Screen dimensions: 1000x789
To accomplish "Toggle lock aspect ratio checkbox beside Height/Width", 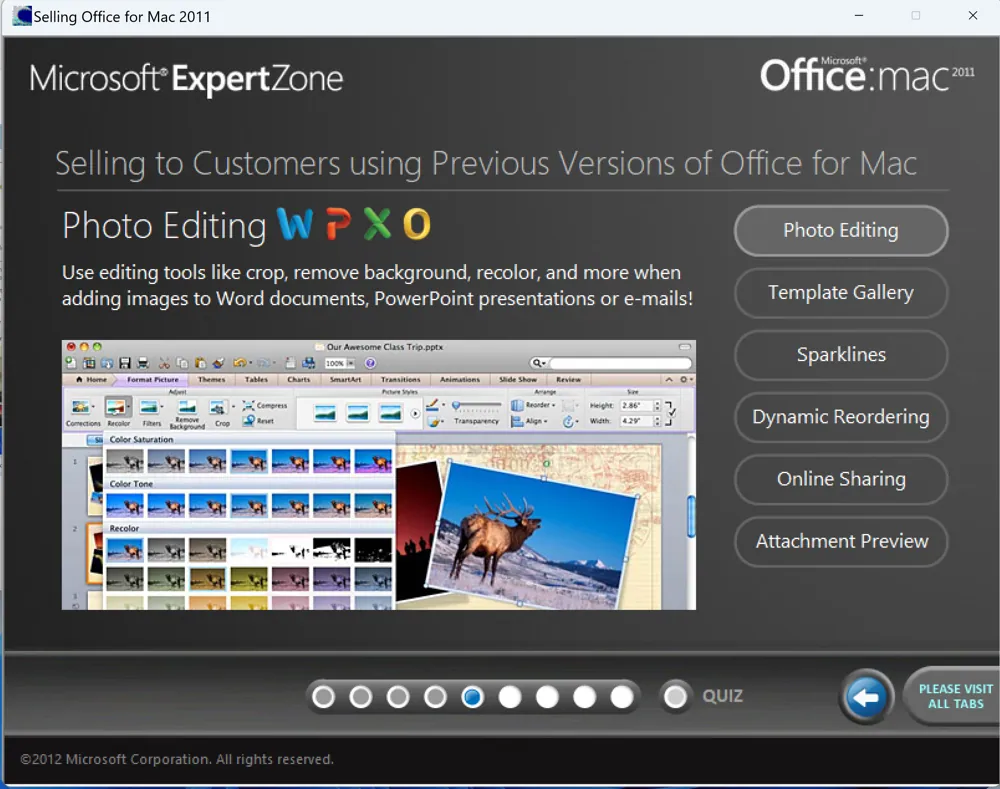I will point(672,413).
